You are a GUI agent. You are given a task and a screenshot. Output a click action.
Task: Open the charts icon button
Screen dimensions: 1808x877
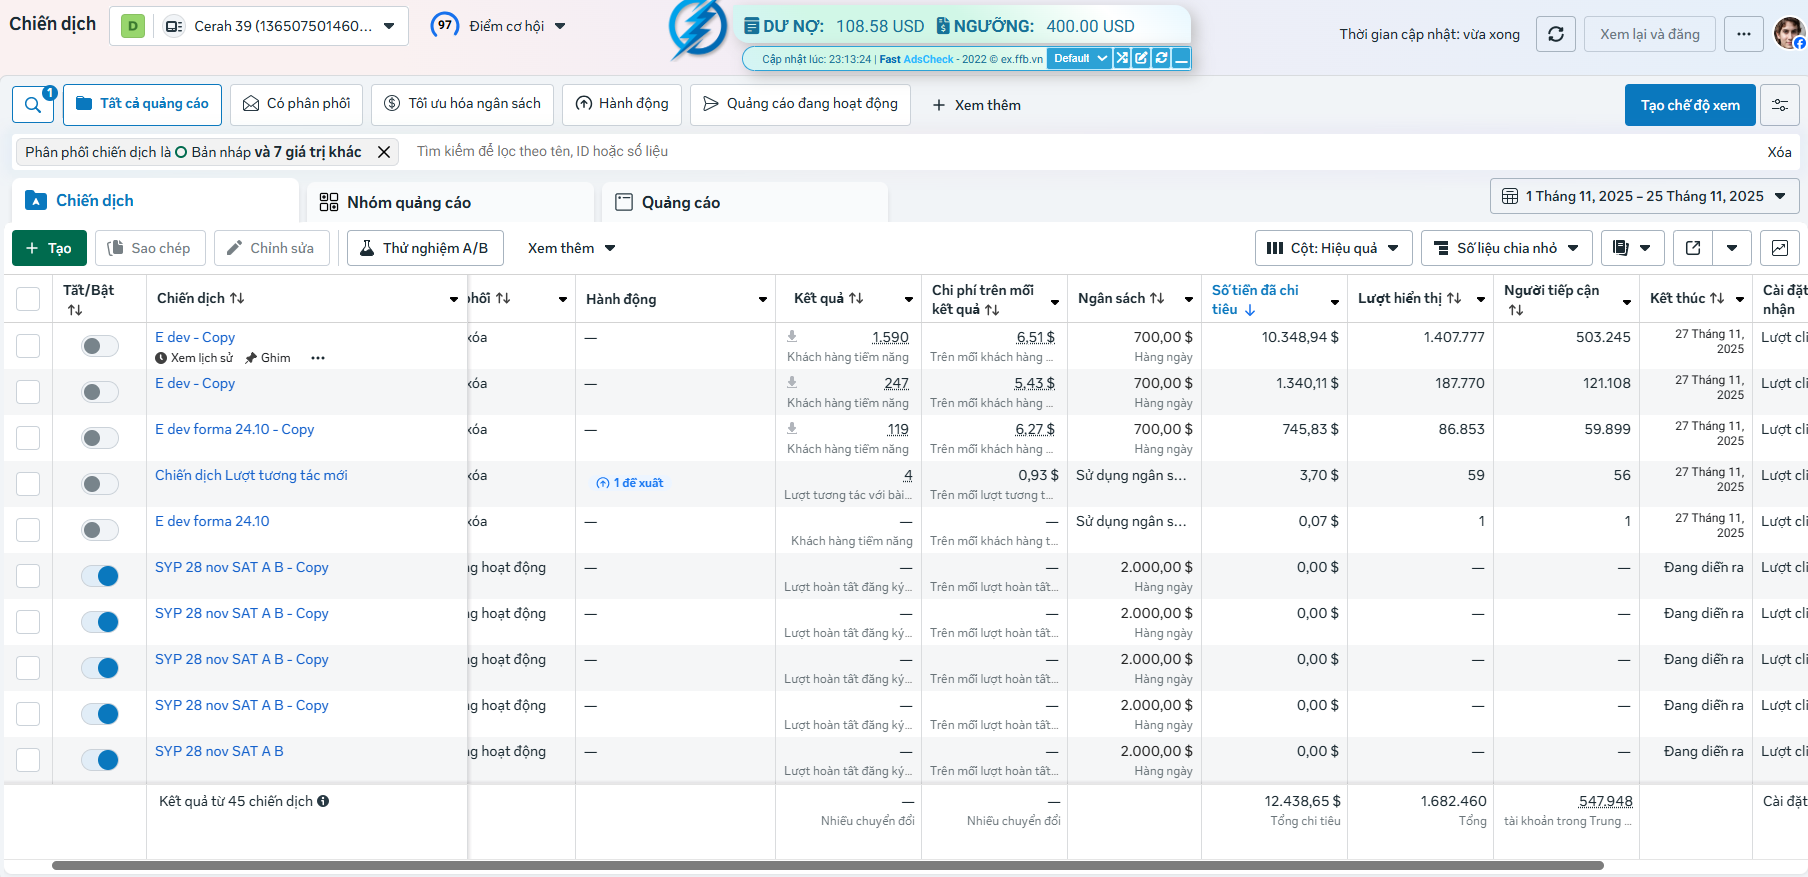click(x=1780, y=248)
